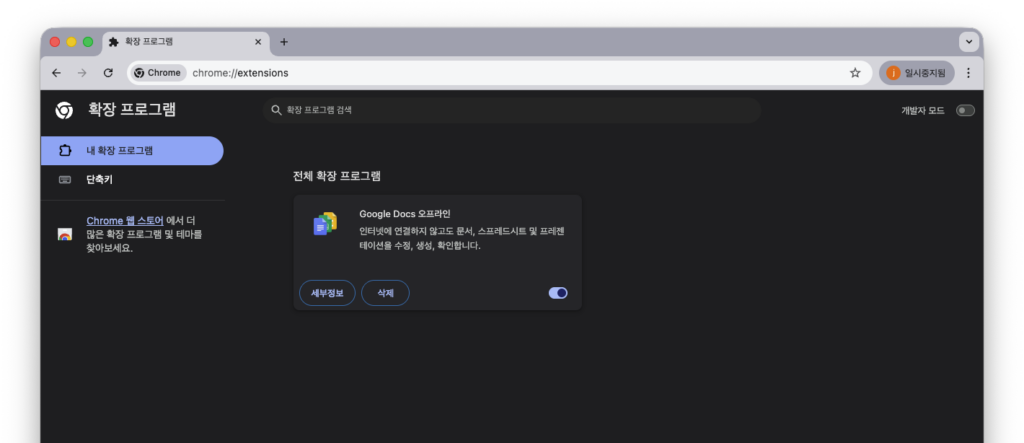Click the 삭제 button

tap(385, 293)
